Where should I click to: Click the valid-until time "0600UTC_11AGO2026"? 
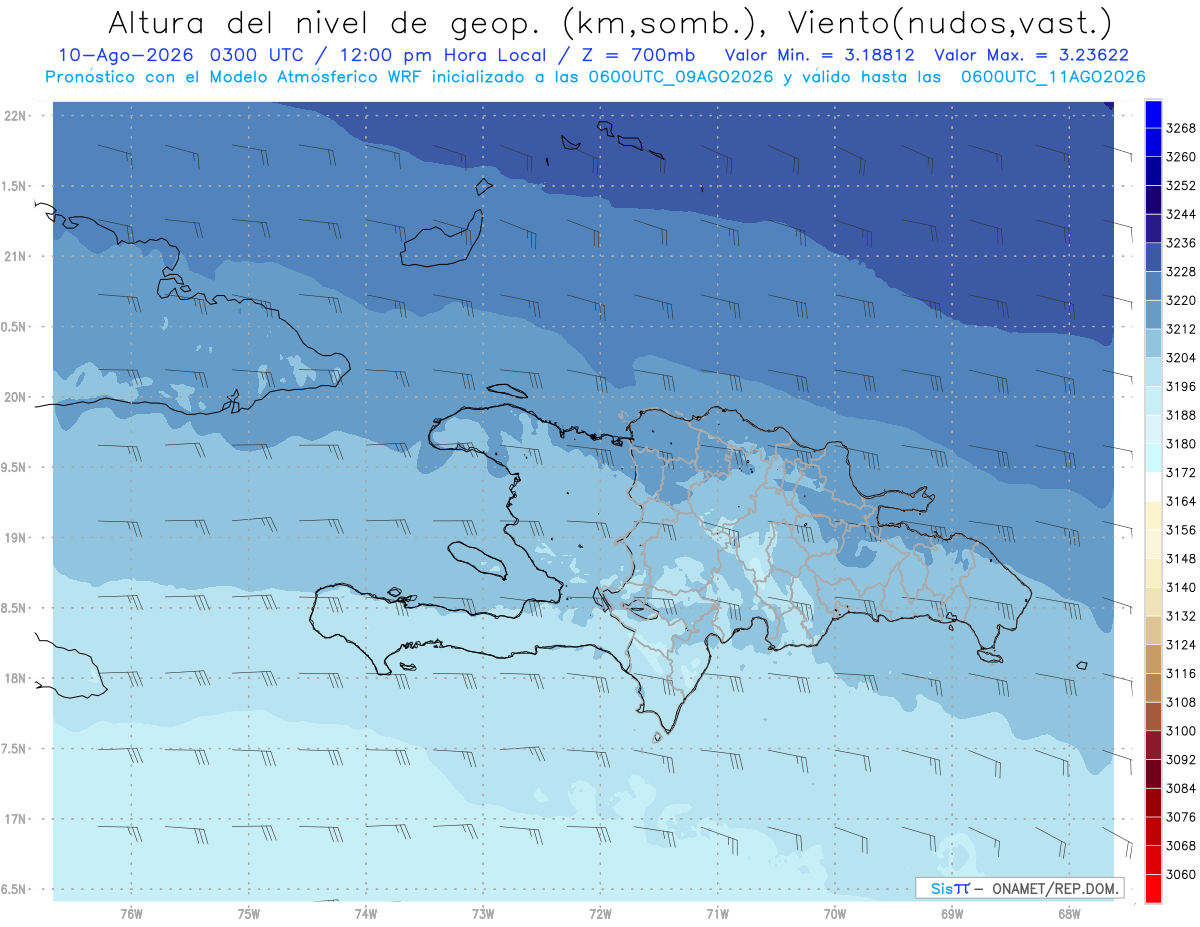coord(1052,77)
